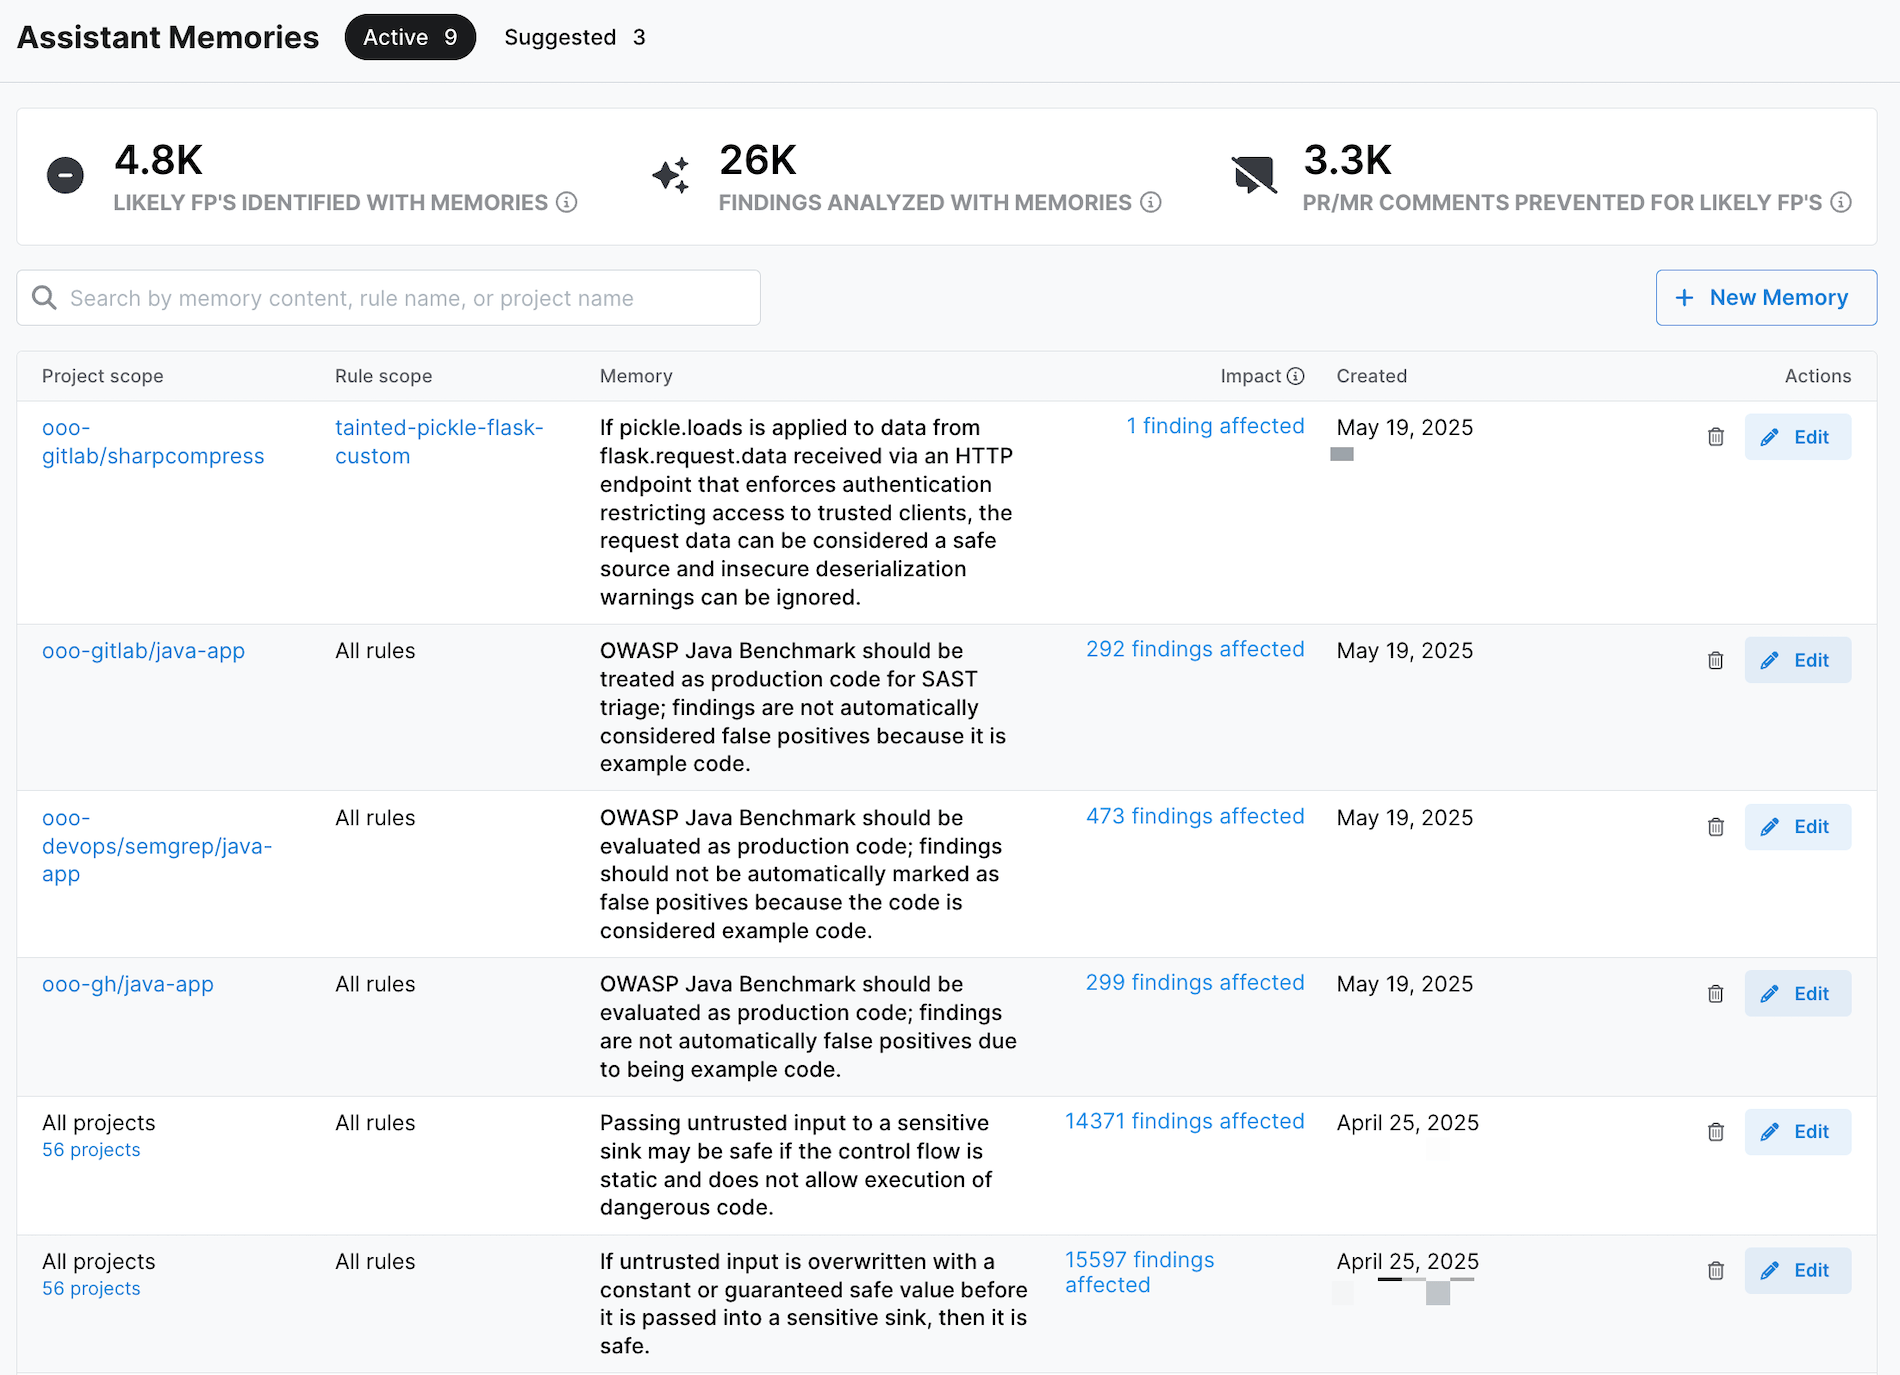1900x1375 pixels.
Task: Delete the untrusted-input-overwritten memory via trash icon
Action: pyautogui.click(x=1716, y=1270)
